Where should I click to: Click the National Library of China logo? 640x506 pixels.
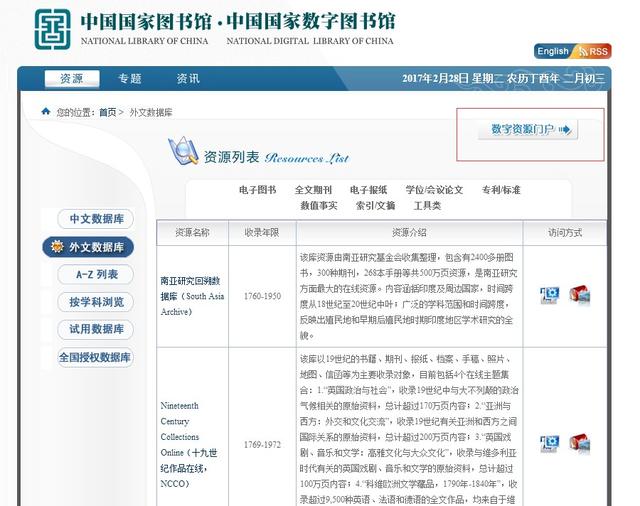click(x=53, y=29)
